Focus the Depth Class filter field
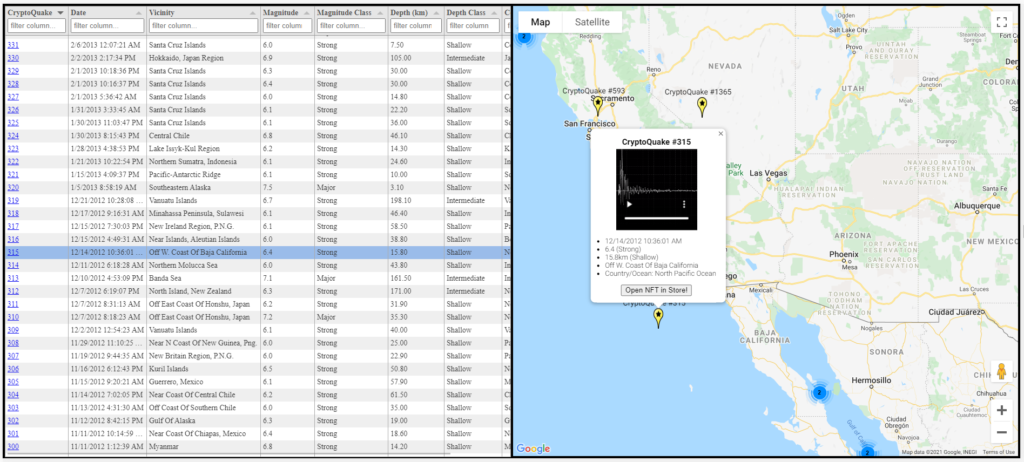This screenshot has width=1024, height=462. (x=473, y=25)
